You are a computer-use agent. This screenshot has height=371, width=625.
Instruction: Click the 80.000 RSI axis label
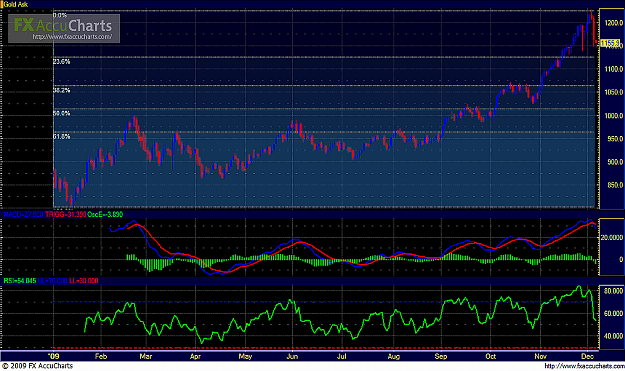(613, 291)
